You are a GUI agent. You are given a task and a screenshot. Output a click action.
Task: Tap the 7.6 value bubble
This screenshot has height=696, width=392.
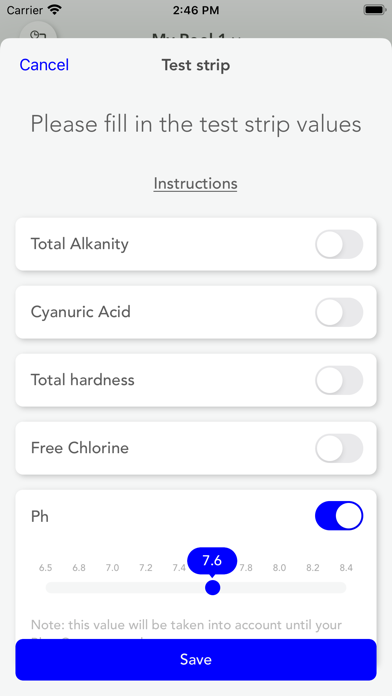tap(212, 561)
